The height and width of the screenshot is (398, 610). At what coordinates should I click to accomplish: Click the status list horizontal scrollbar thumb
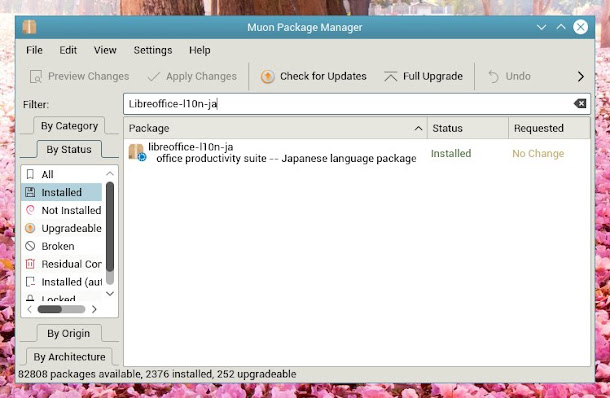[50, 309]
